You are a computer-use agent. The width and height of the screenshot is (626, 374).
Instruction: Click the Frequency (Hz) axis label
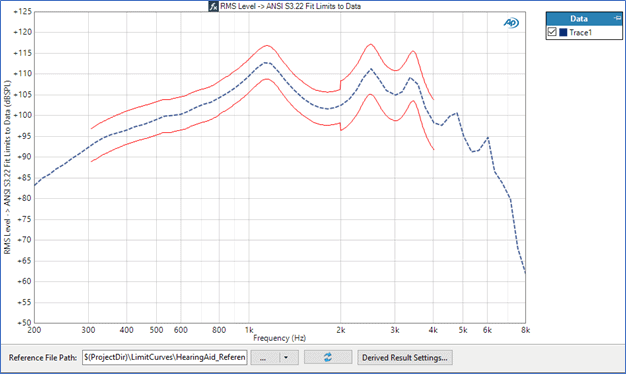click(279, 338)
